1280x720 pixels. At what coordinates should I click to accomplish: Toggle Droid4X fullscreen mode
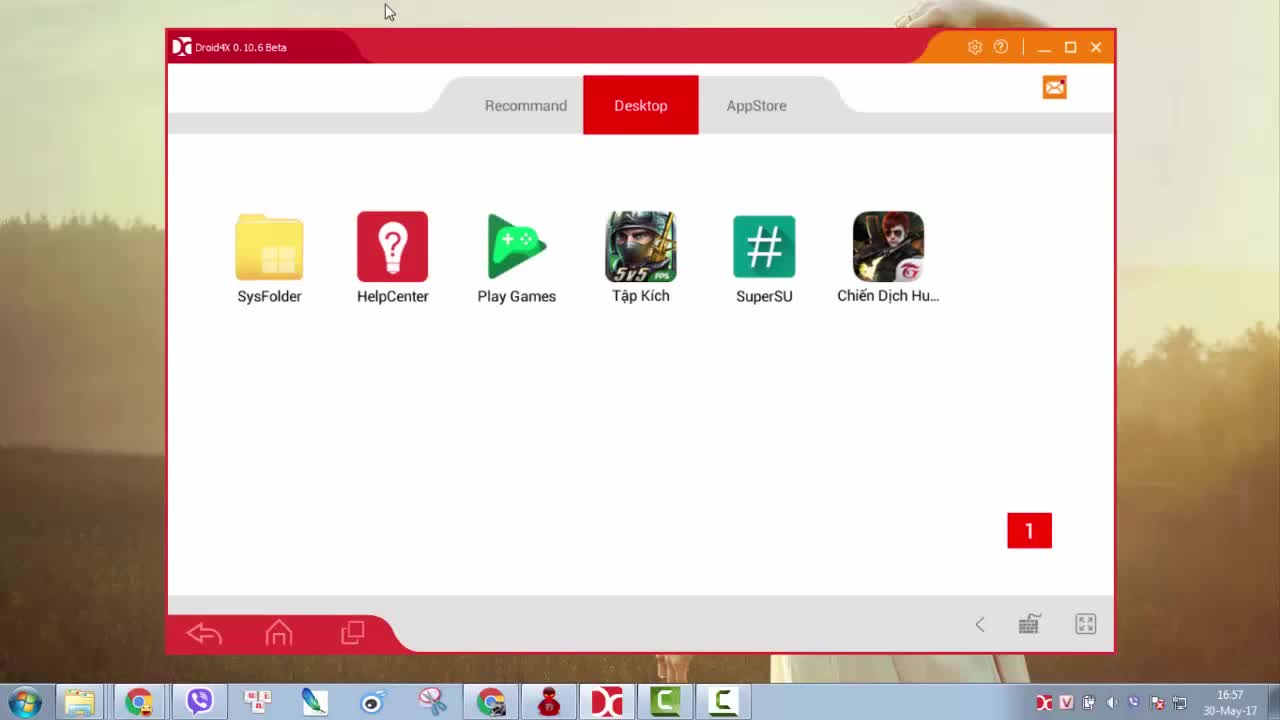tap(1086, 624)
